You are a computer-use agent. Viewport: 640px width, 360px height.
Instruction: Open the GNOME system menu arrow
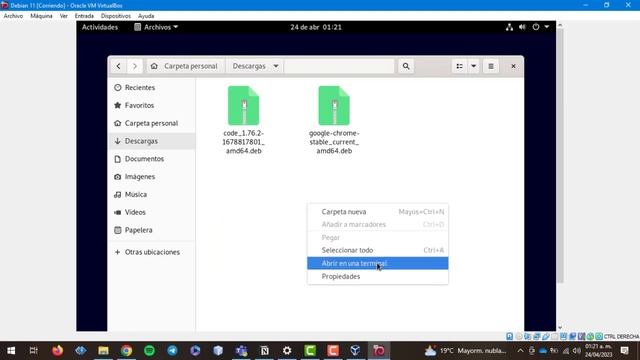point(547,27)
